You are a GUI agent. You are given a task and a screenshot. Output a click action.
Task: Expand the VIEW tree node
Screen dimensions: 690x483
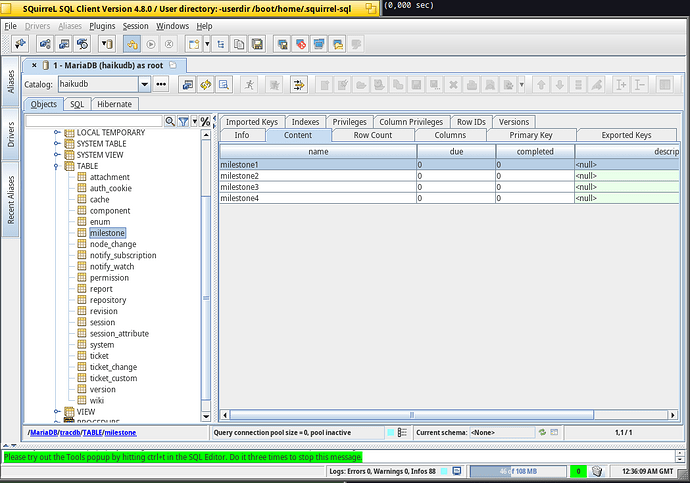(x=57, y=411)
